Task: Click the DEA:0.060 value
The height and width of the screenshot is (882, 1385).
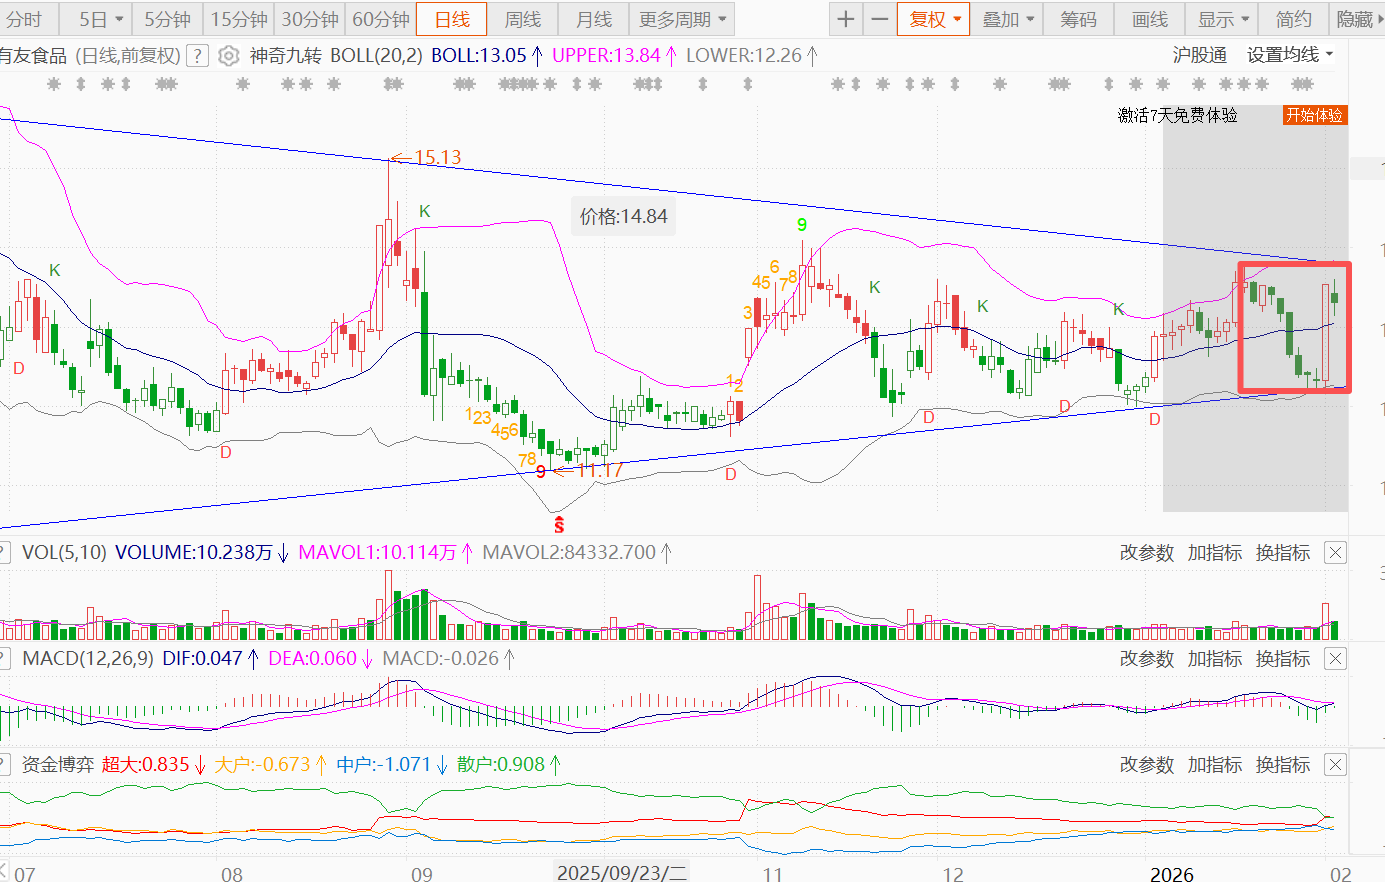Action: [312, 658]
